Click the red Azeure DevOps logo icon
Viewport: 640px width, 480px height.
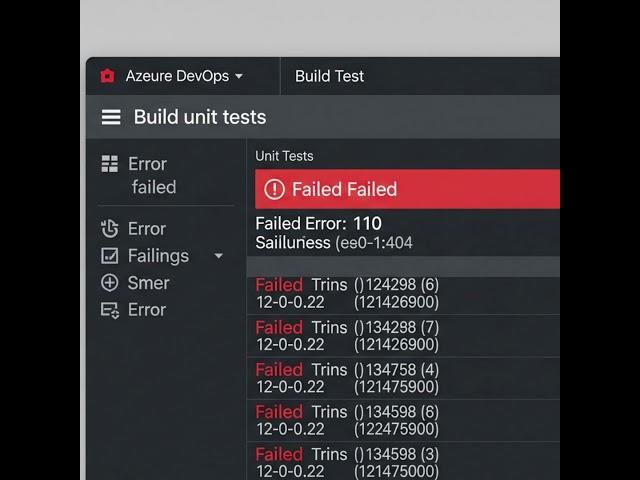pos(107,76)
